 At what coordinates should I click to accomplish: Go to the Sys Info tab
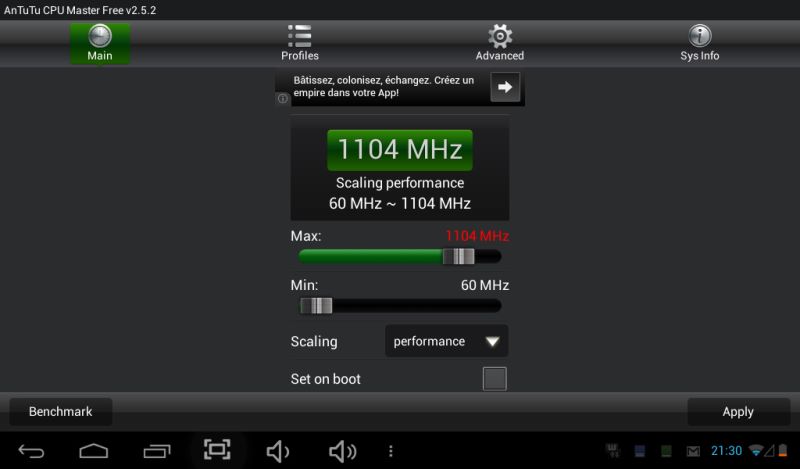(x=699, y=43)
